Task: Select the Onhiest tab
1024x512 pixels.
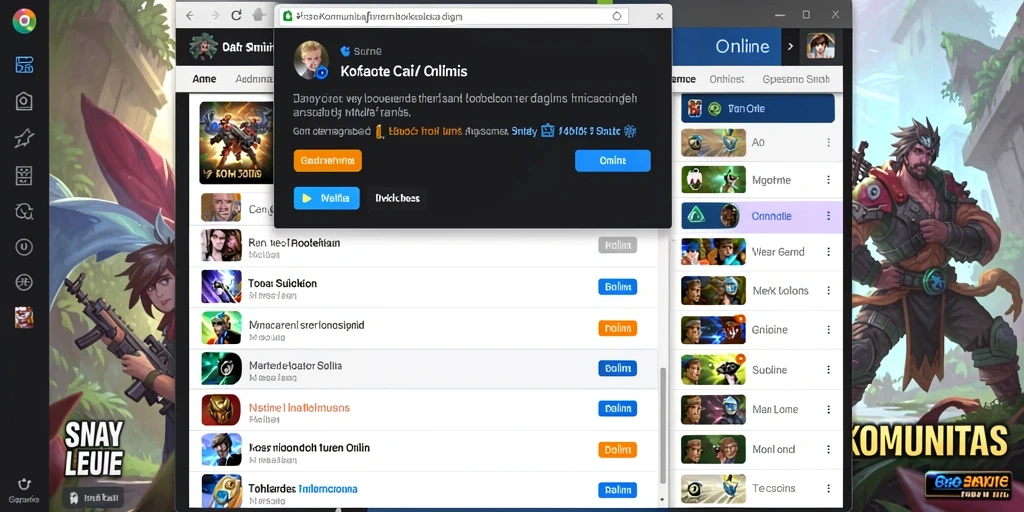Action: coord(727,79)
